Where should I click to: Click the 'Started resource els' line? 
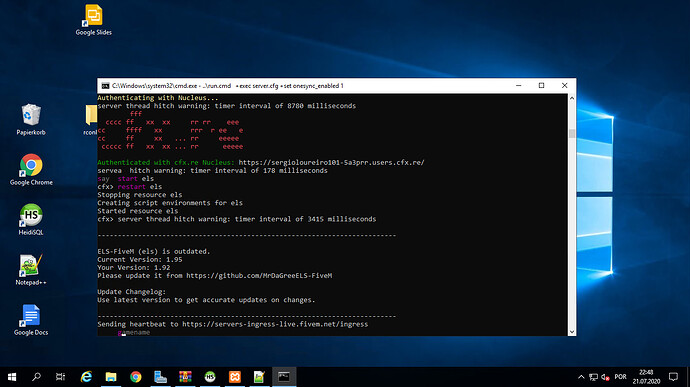[137, 211]
